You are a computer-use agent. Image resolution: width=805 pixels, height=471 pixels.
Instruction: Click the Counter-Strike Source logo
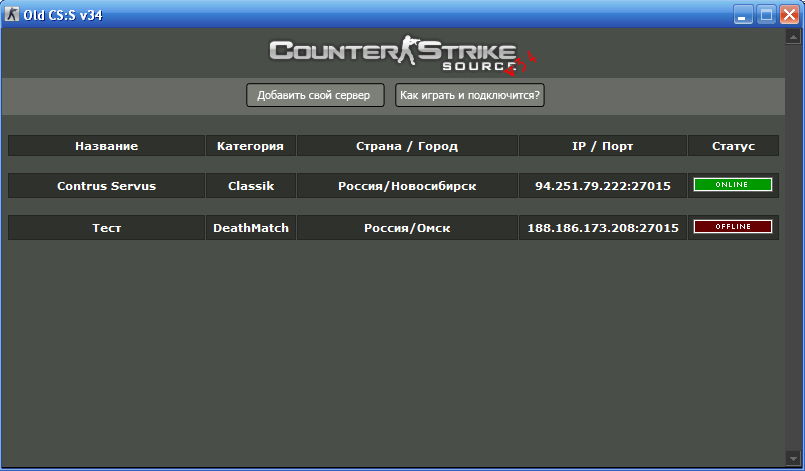click(404, 55)
